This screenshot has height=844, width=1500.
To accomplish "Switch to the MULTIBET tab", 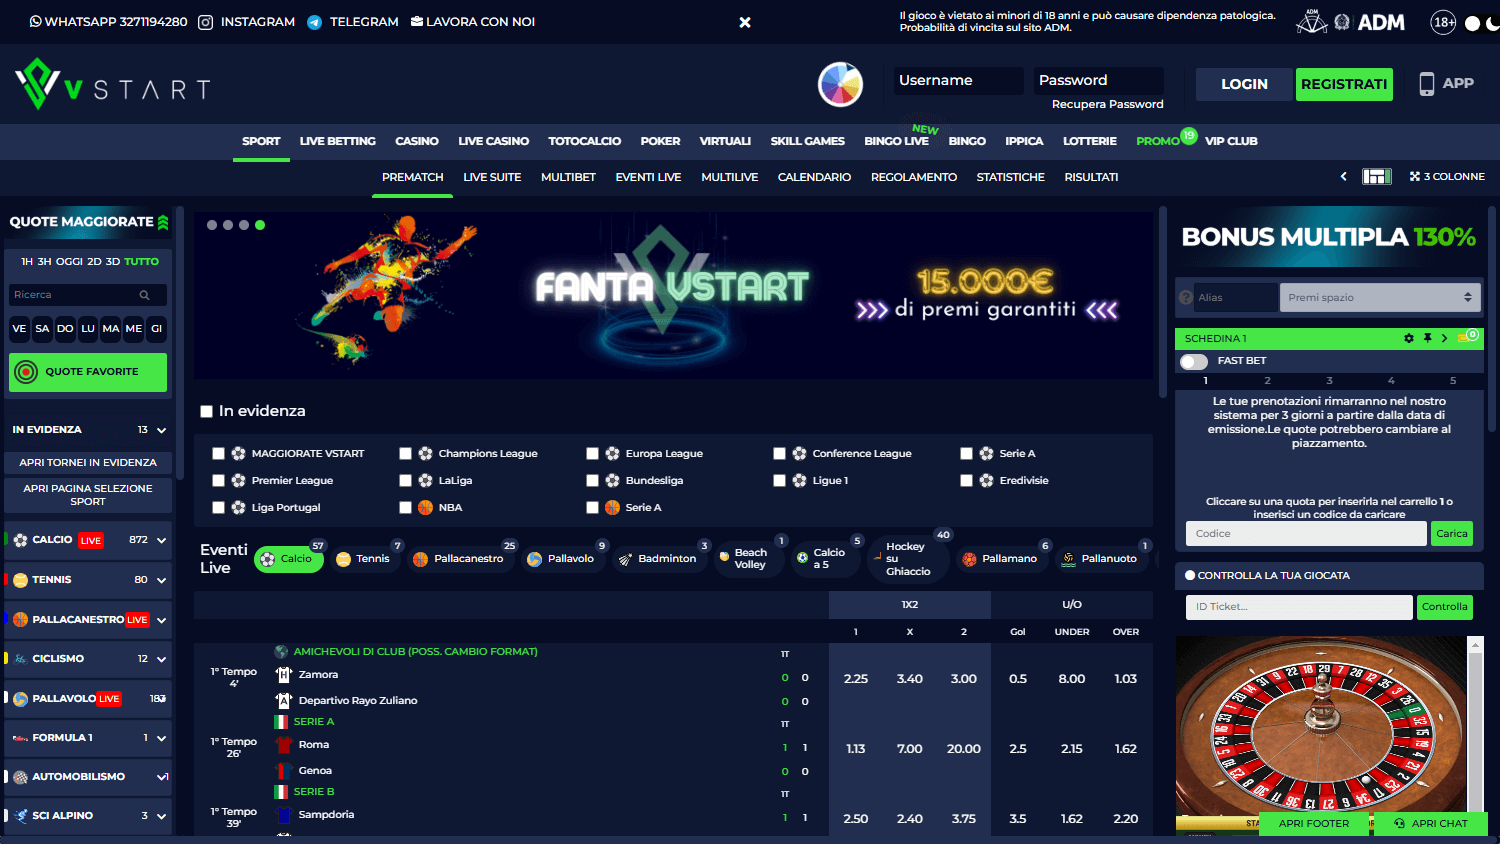I will (x=568, y=177).
